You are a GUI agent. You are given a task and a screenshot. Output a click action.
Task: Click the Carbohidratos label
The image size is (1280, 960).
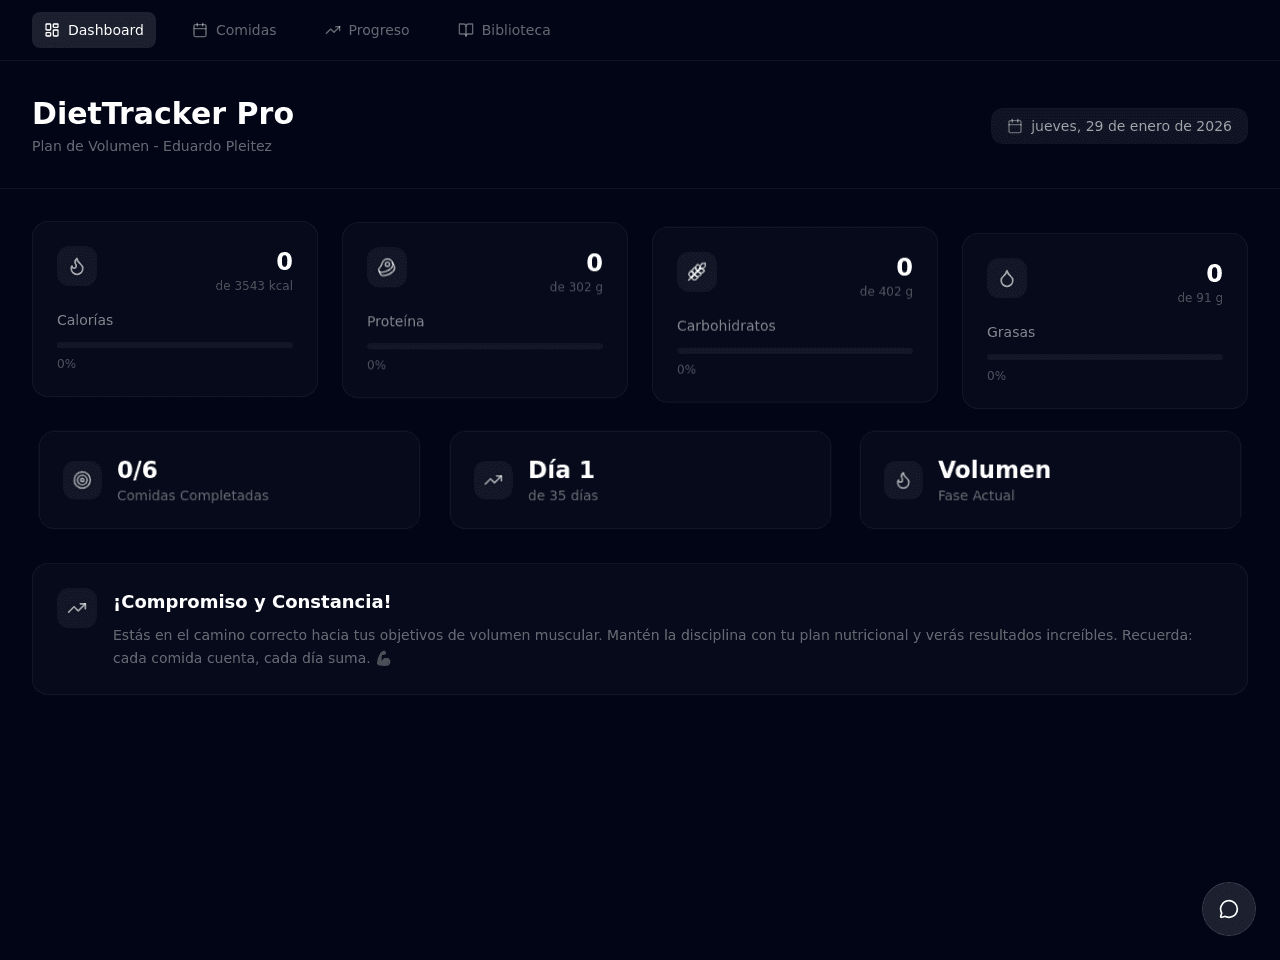click(726, 326)
